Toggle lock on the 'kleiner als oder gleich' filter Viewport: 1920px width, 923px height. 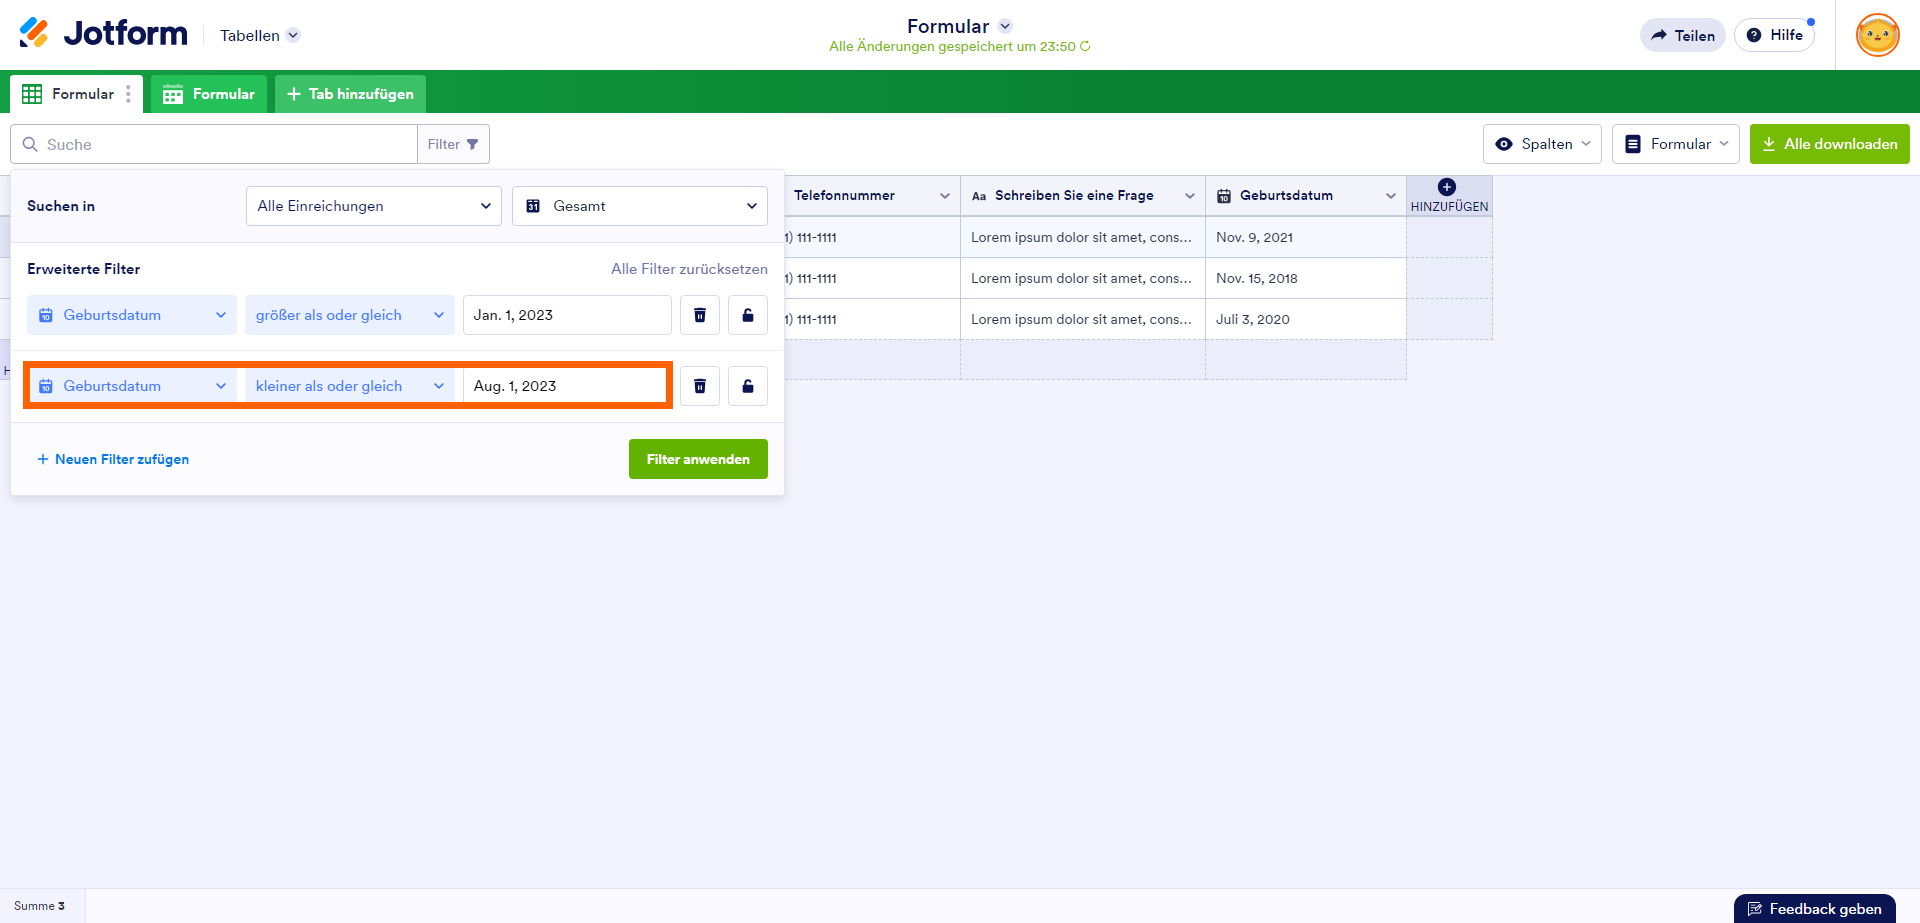748,386
